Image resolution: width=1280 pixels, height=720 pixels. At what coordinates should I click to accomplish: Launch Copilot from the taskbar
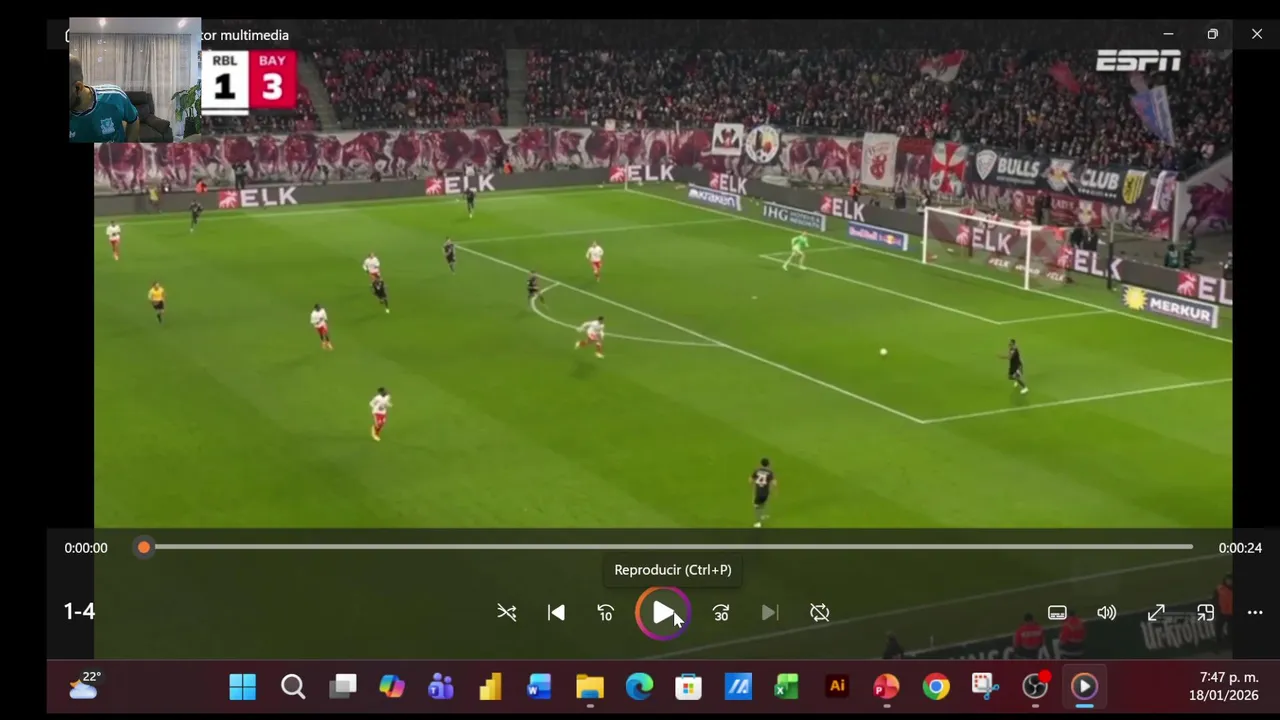[391, 687]
